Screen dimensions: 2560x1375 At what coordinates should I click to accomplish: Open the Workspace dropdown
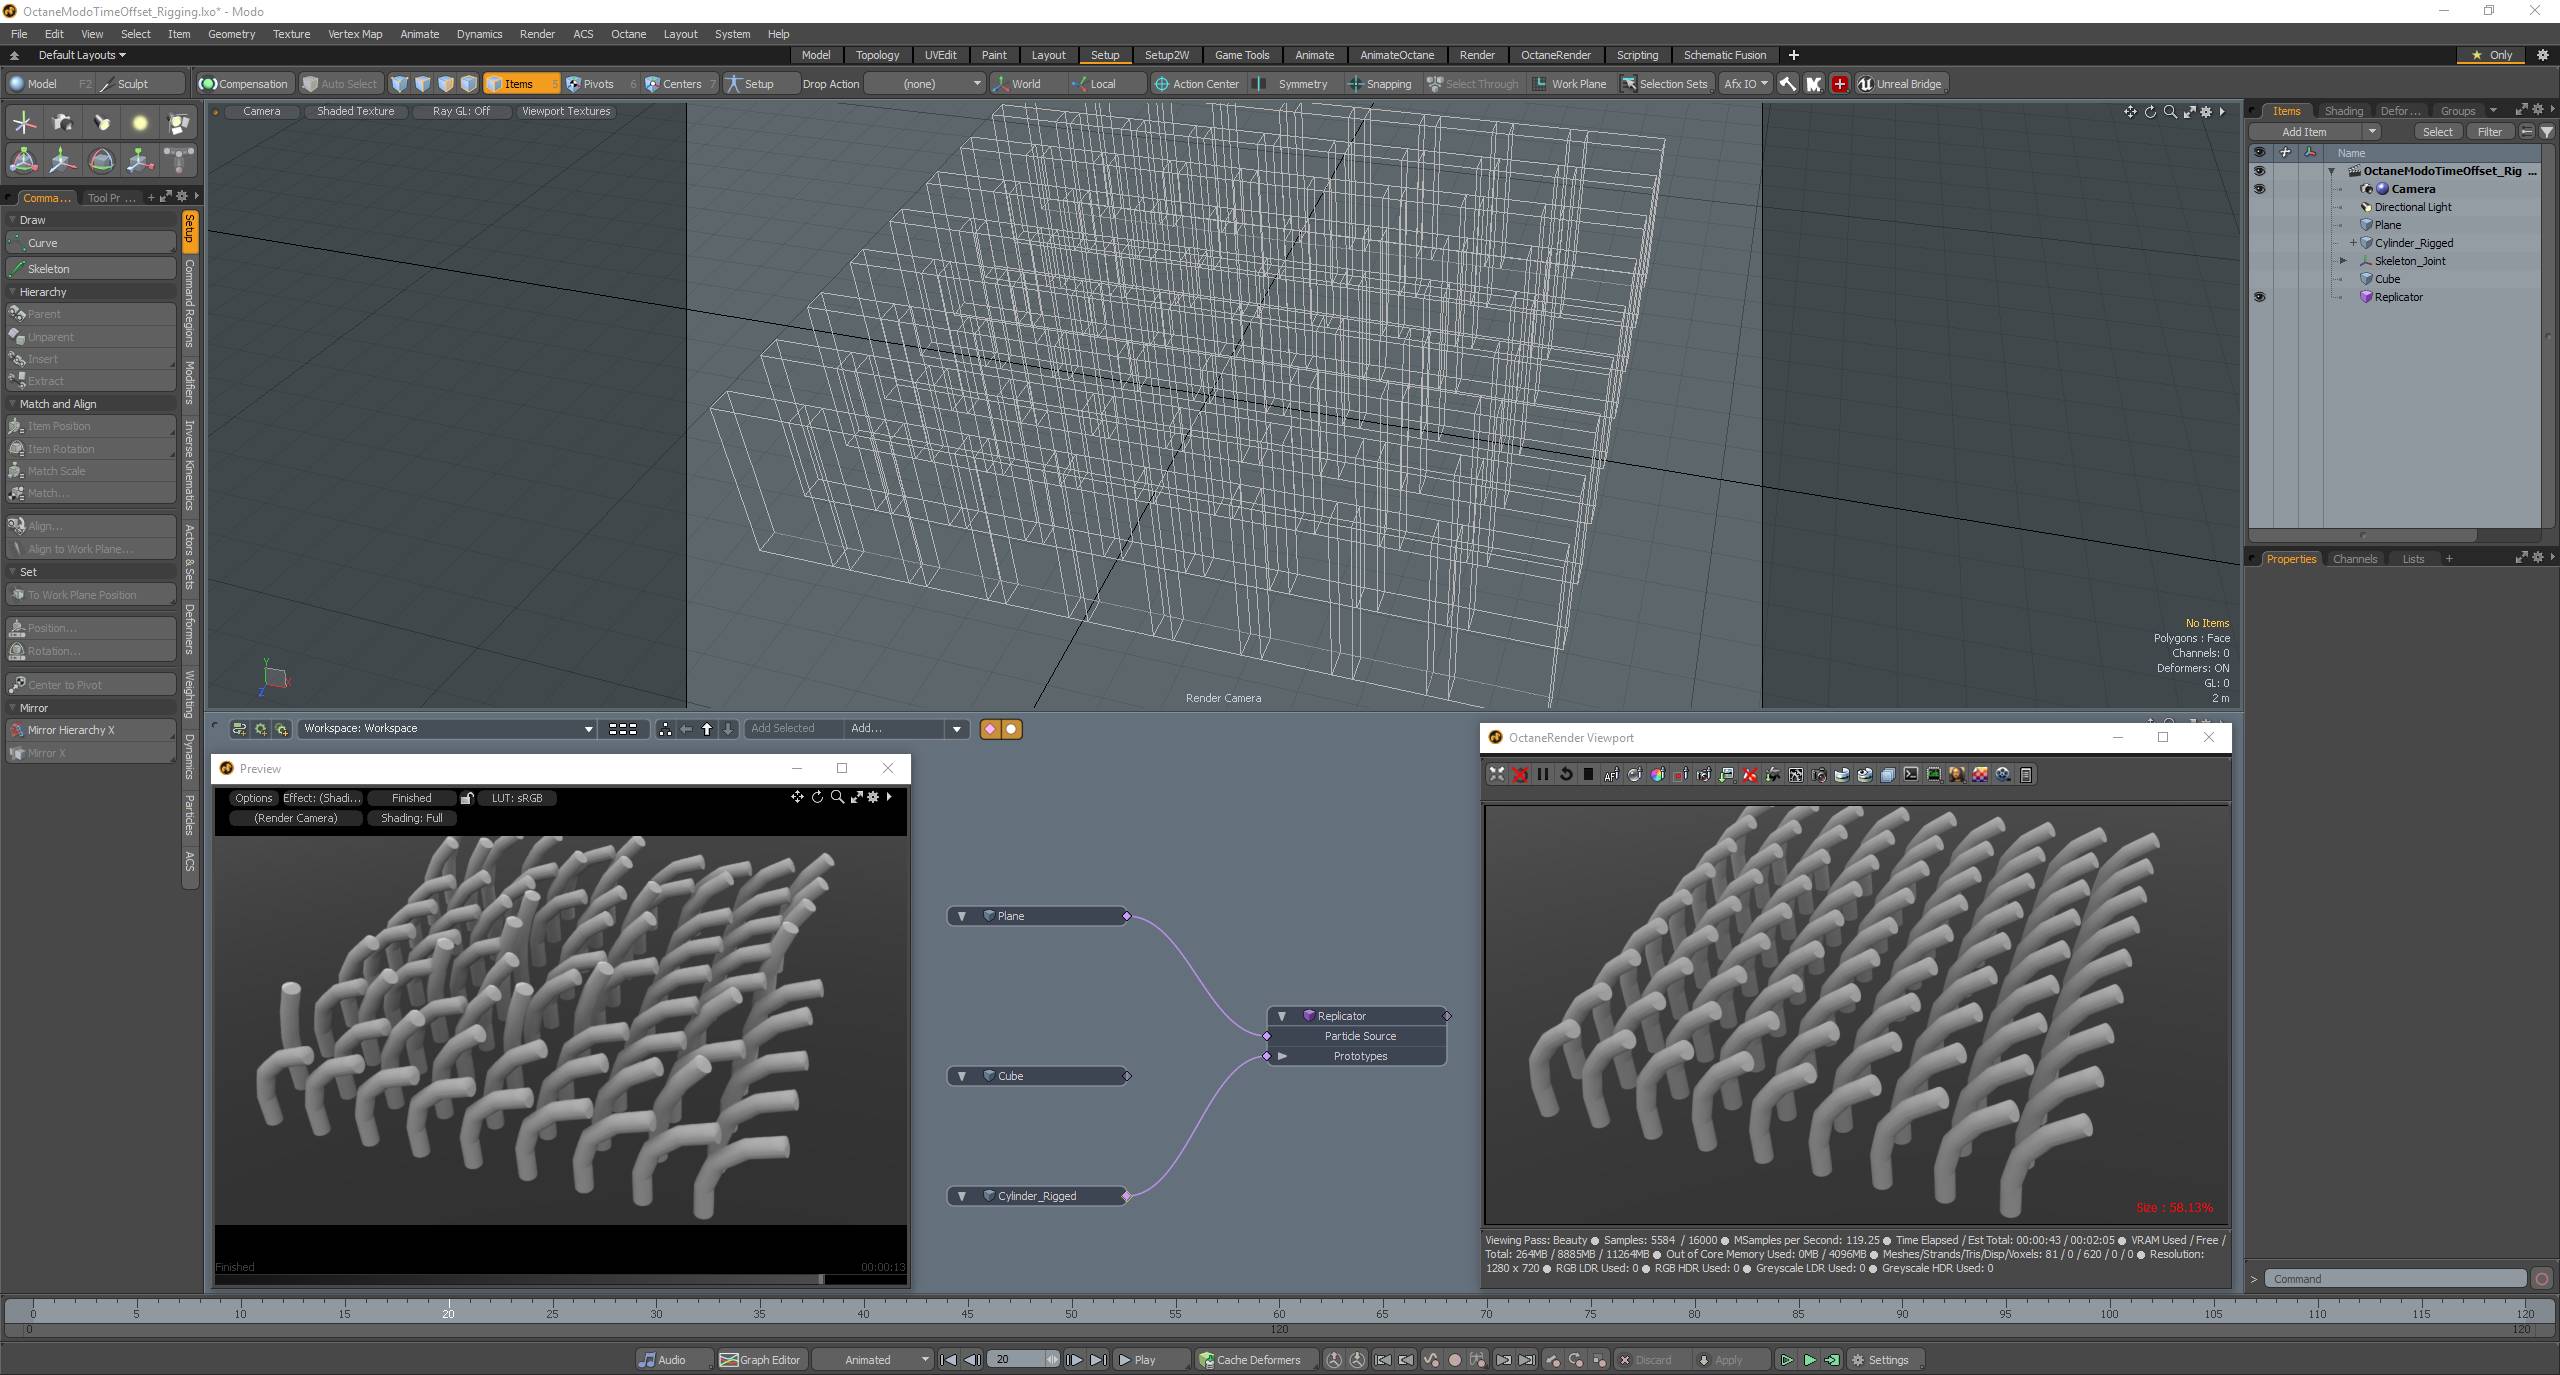(x=447, y=728)
